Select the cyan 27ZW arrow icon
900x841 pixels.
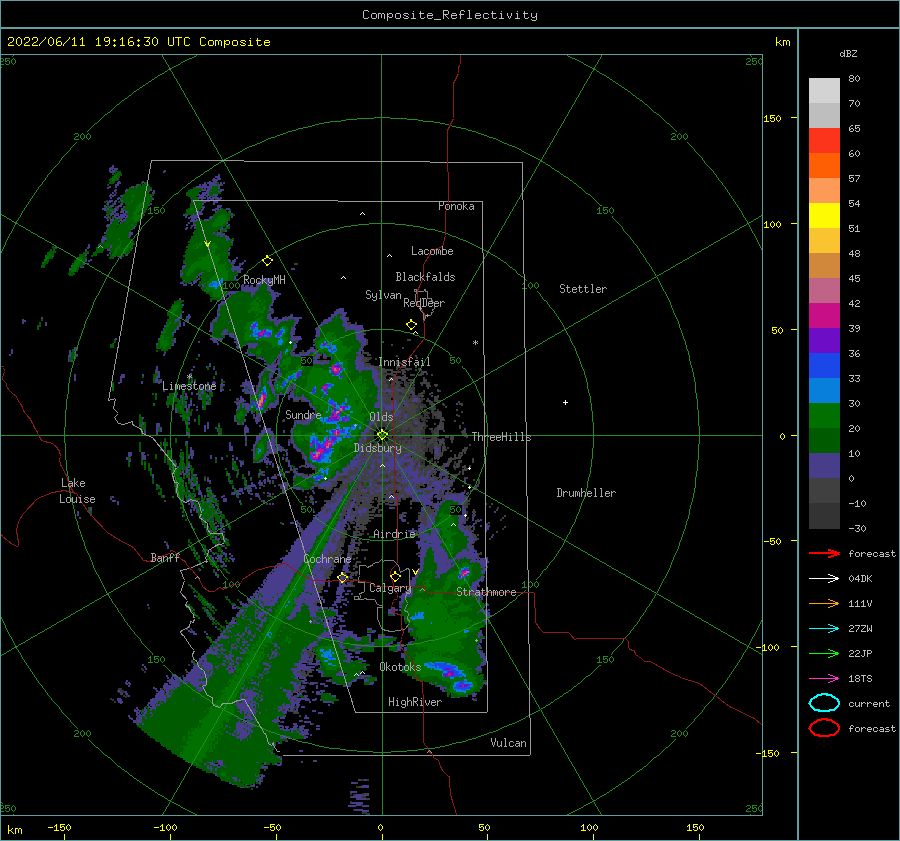tap(824, 629)
